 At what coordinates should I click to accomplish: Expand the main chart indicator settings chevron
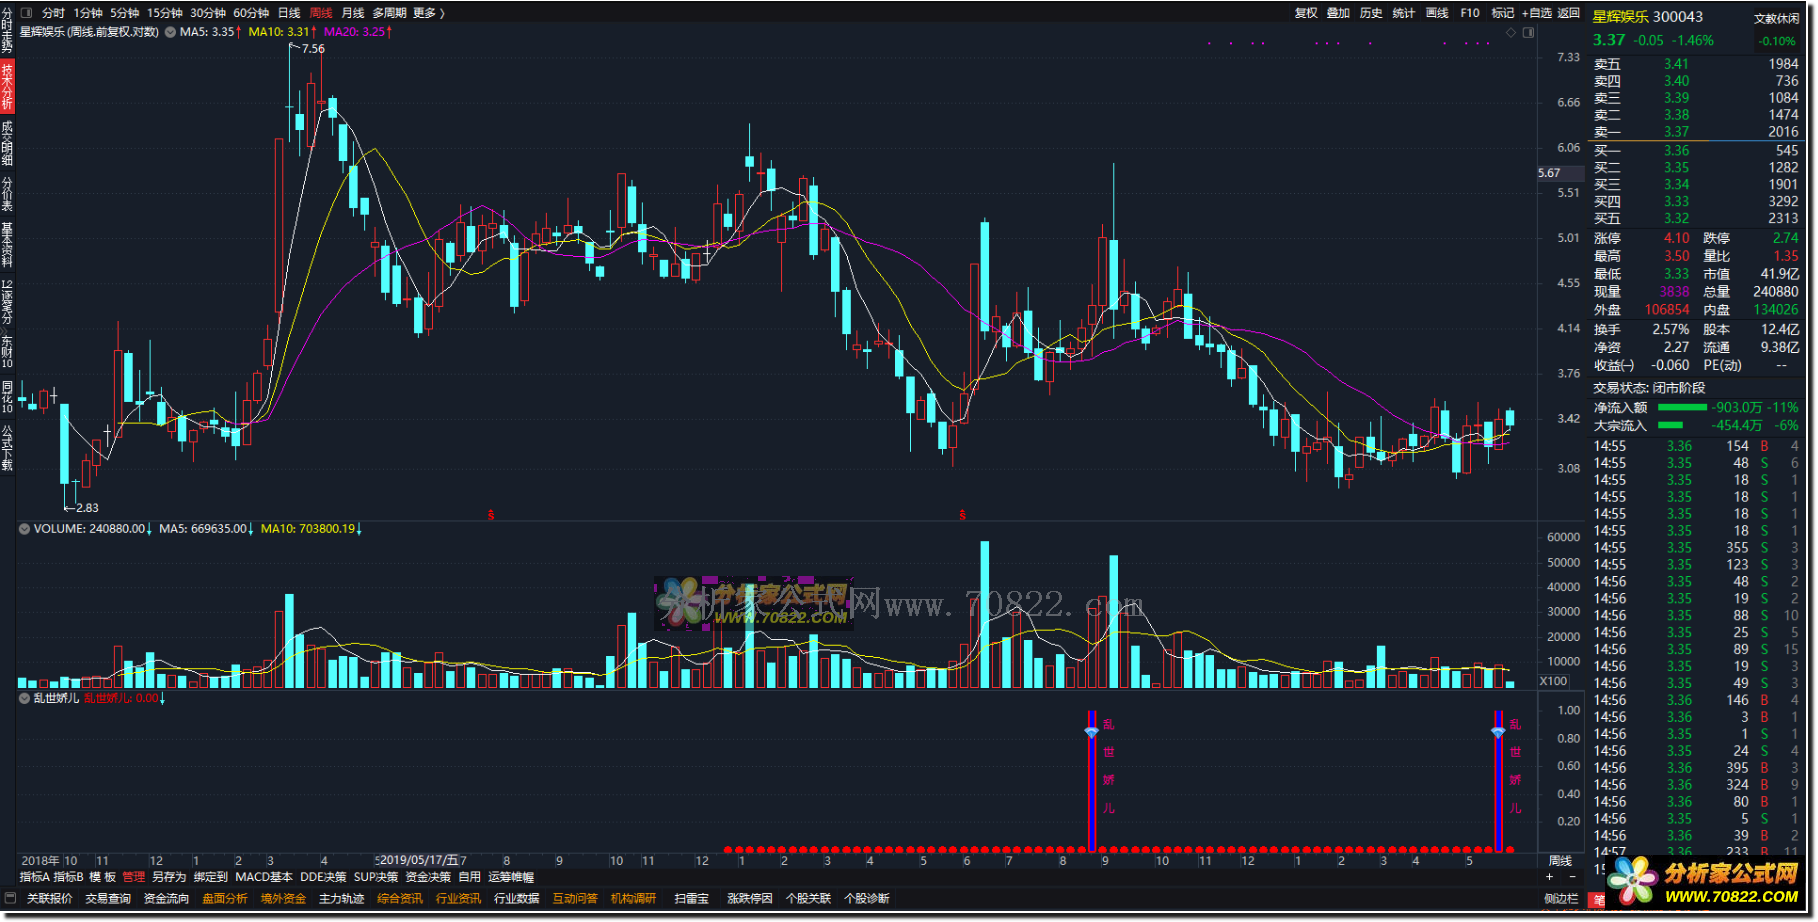170,32
